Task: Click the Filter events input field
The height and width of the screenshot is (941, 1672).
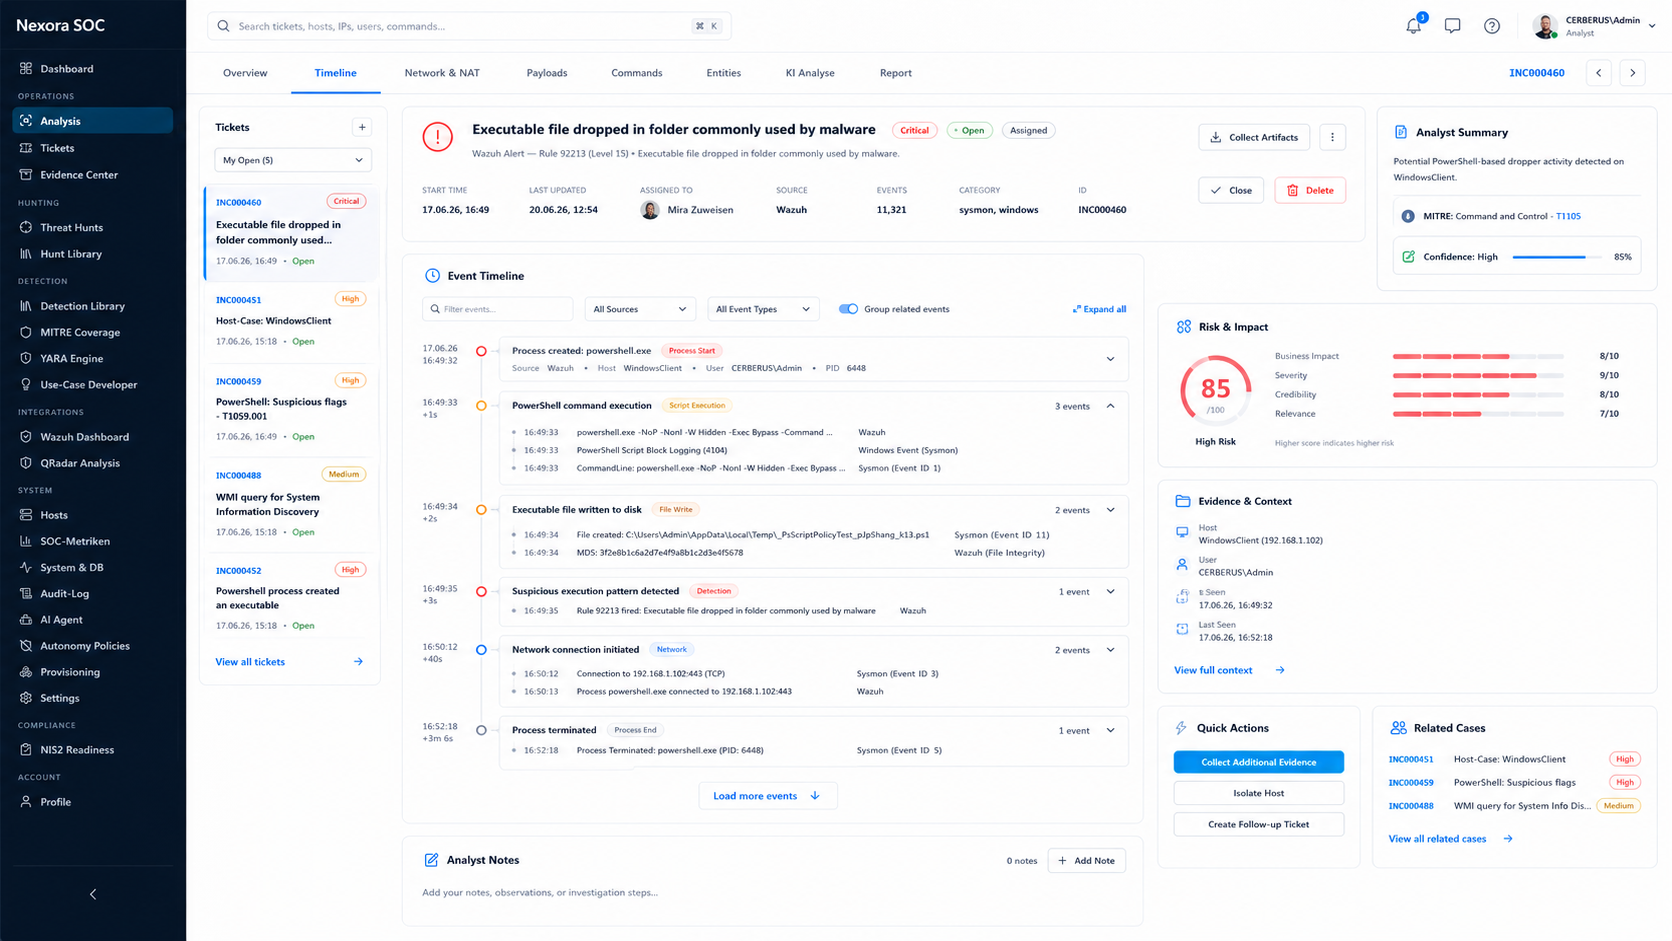Action: coord(497,309)
